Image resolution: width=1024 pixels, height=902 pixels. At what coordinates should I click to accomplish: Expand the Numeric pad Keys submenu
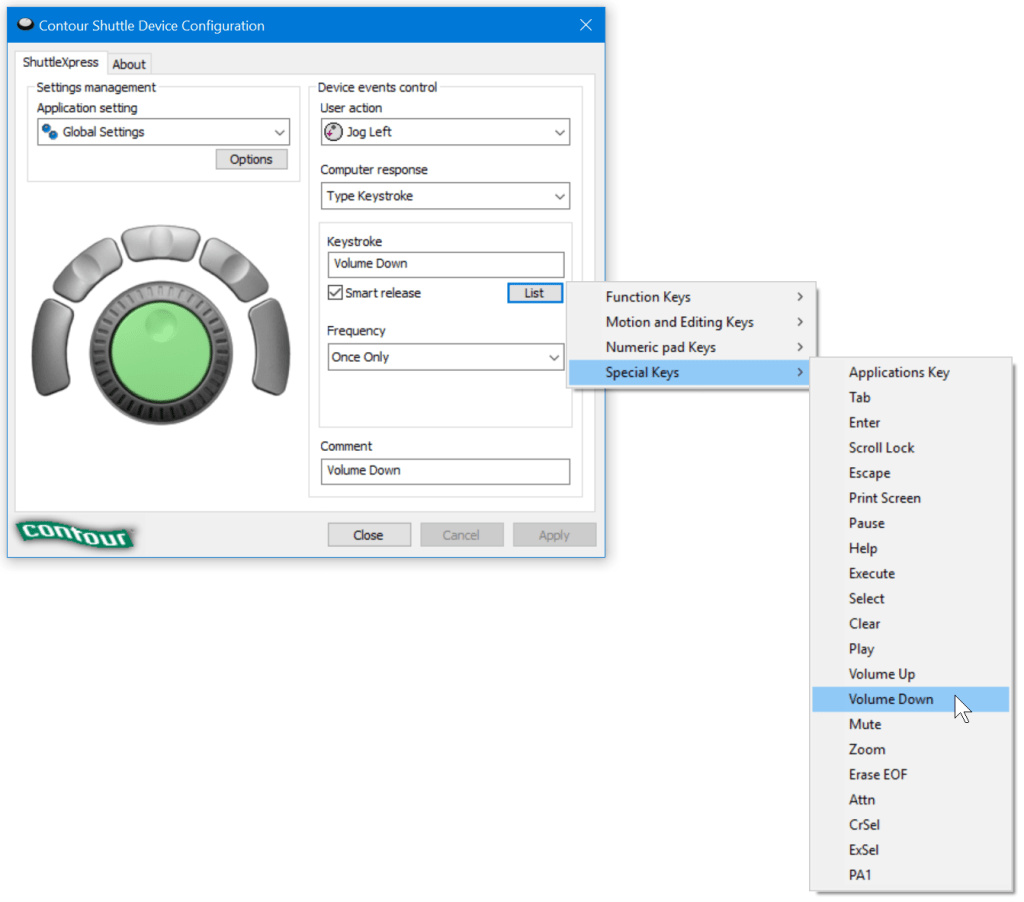click(661, 347)
